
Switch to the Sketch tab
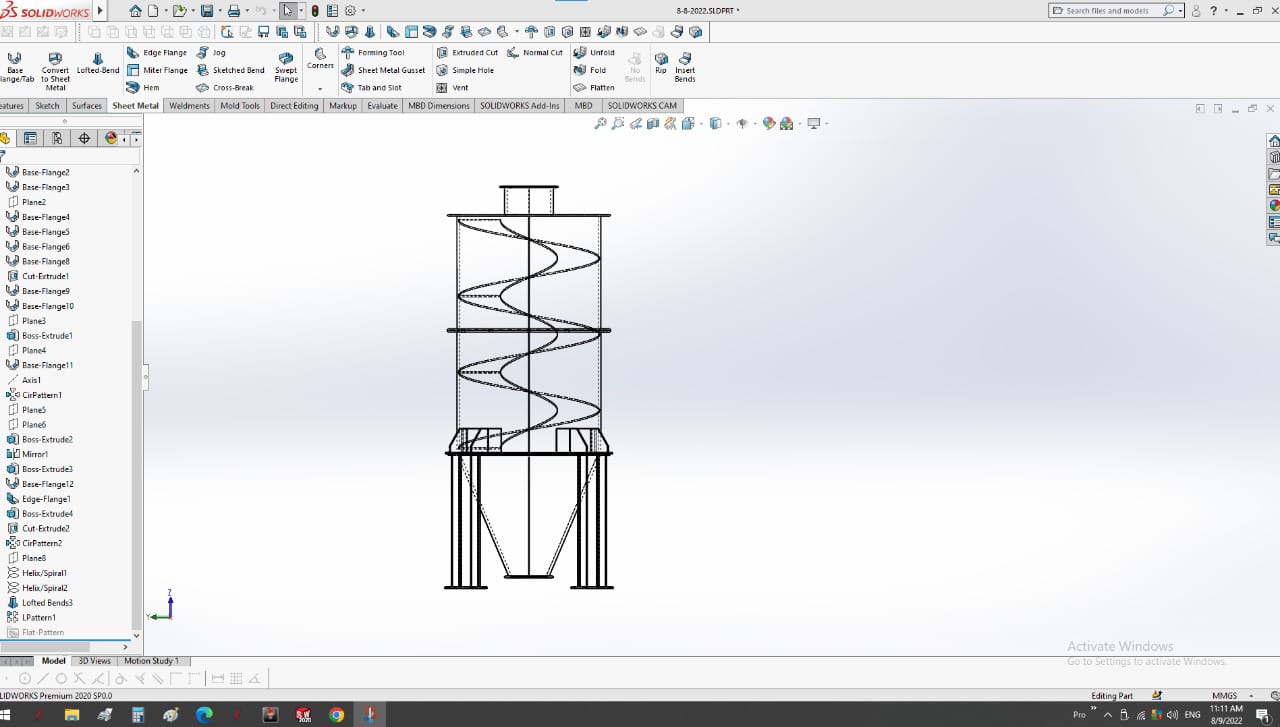click(48, 105)
